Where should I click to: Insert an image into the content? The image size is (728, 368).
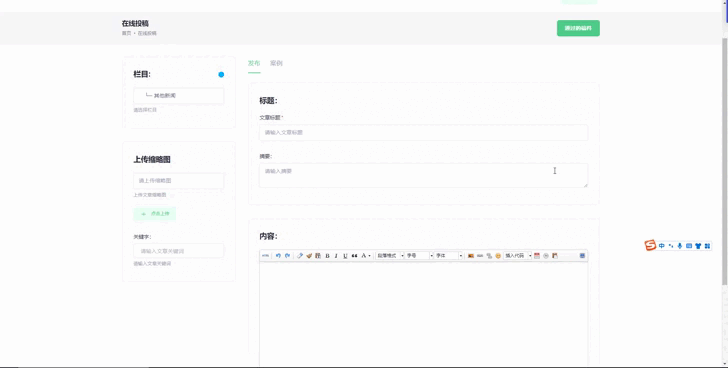pos(471,256)
